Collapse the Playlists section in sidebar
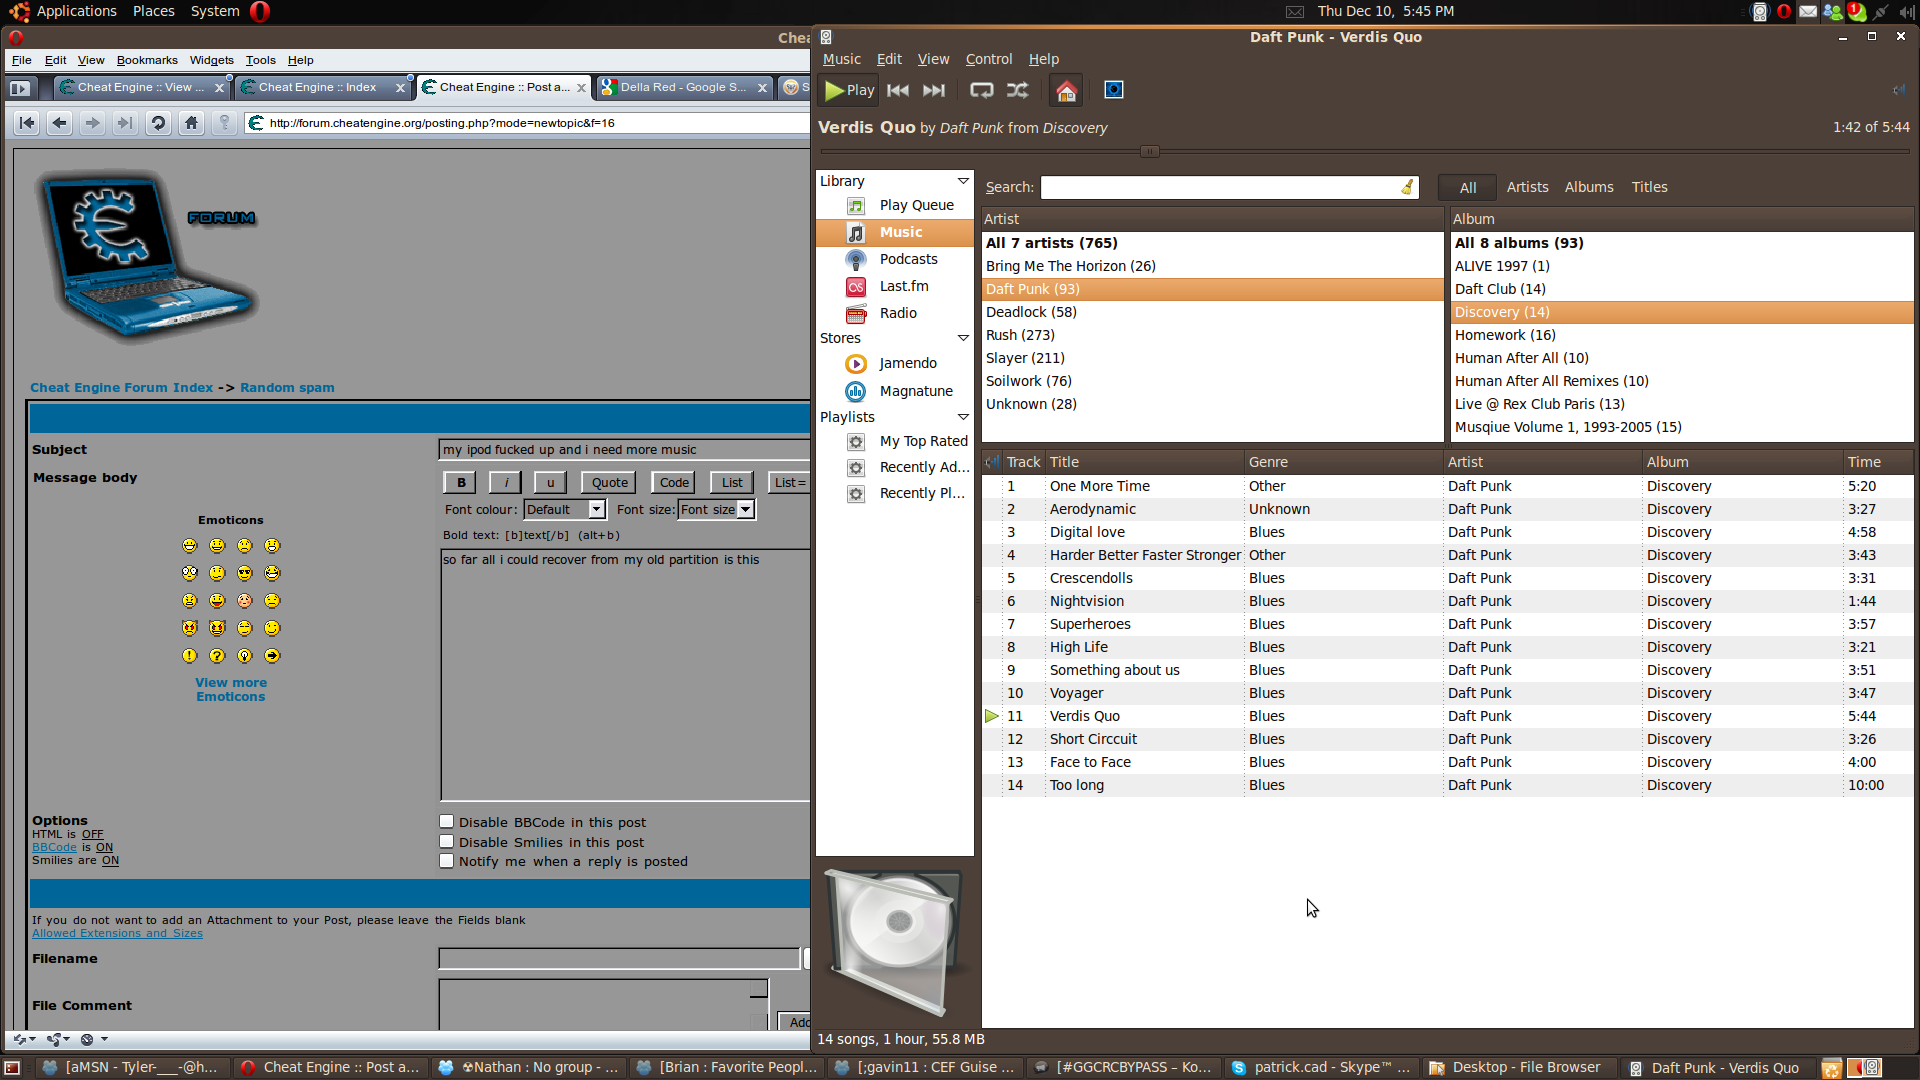Screen dimensions: 1920x1080 (x=963, y=417)
